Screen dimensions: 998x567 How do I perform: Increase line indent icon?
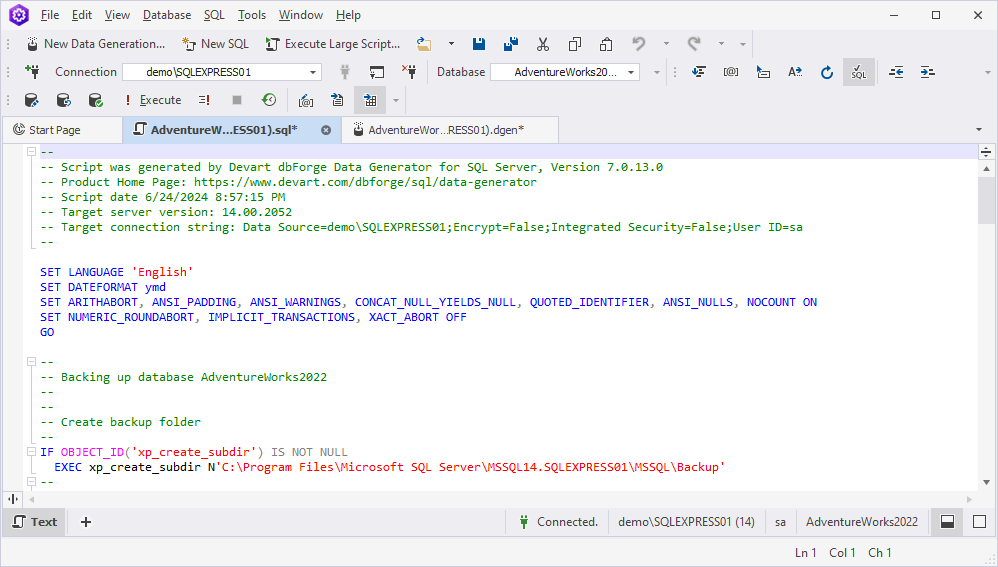point(927,72)
